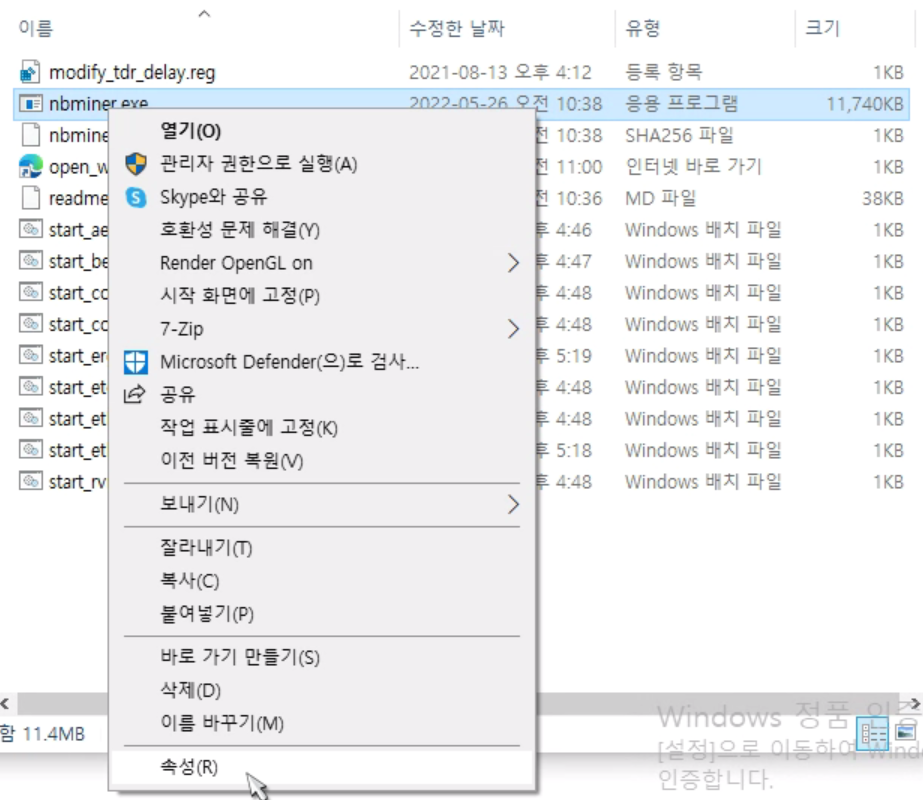Image resolution: width=923 pixels, height=800 pixels.
Task: Expand the 7-Zip submenu
Action: pos(513,328)
